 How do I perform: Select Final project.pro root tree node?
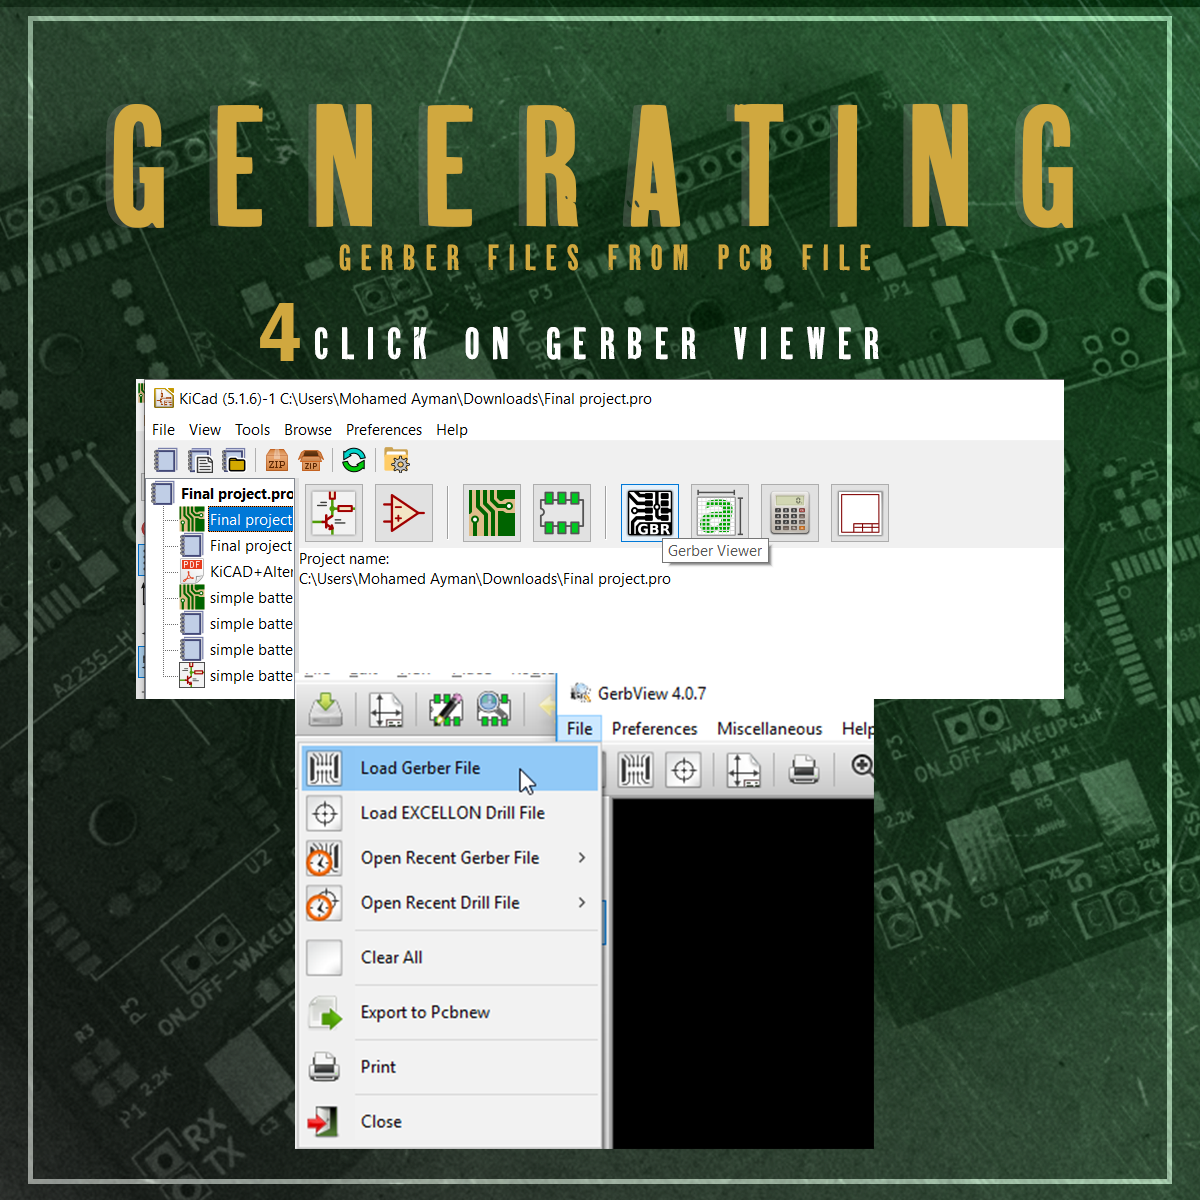tap(237, 493)
